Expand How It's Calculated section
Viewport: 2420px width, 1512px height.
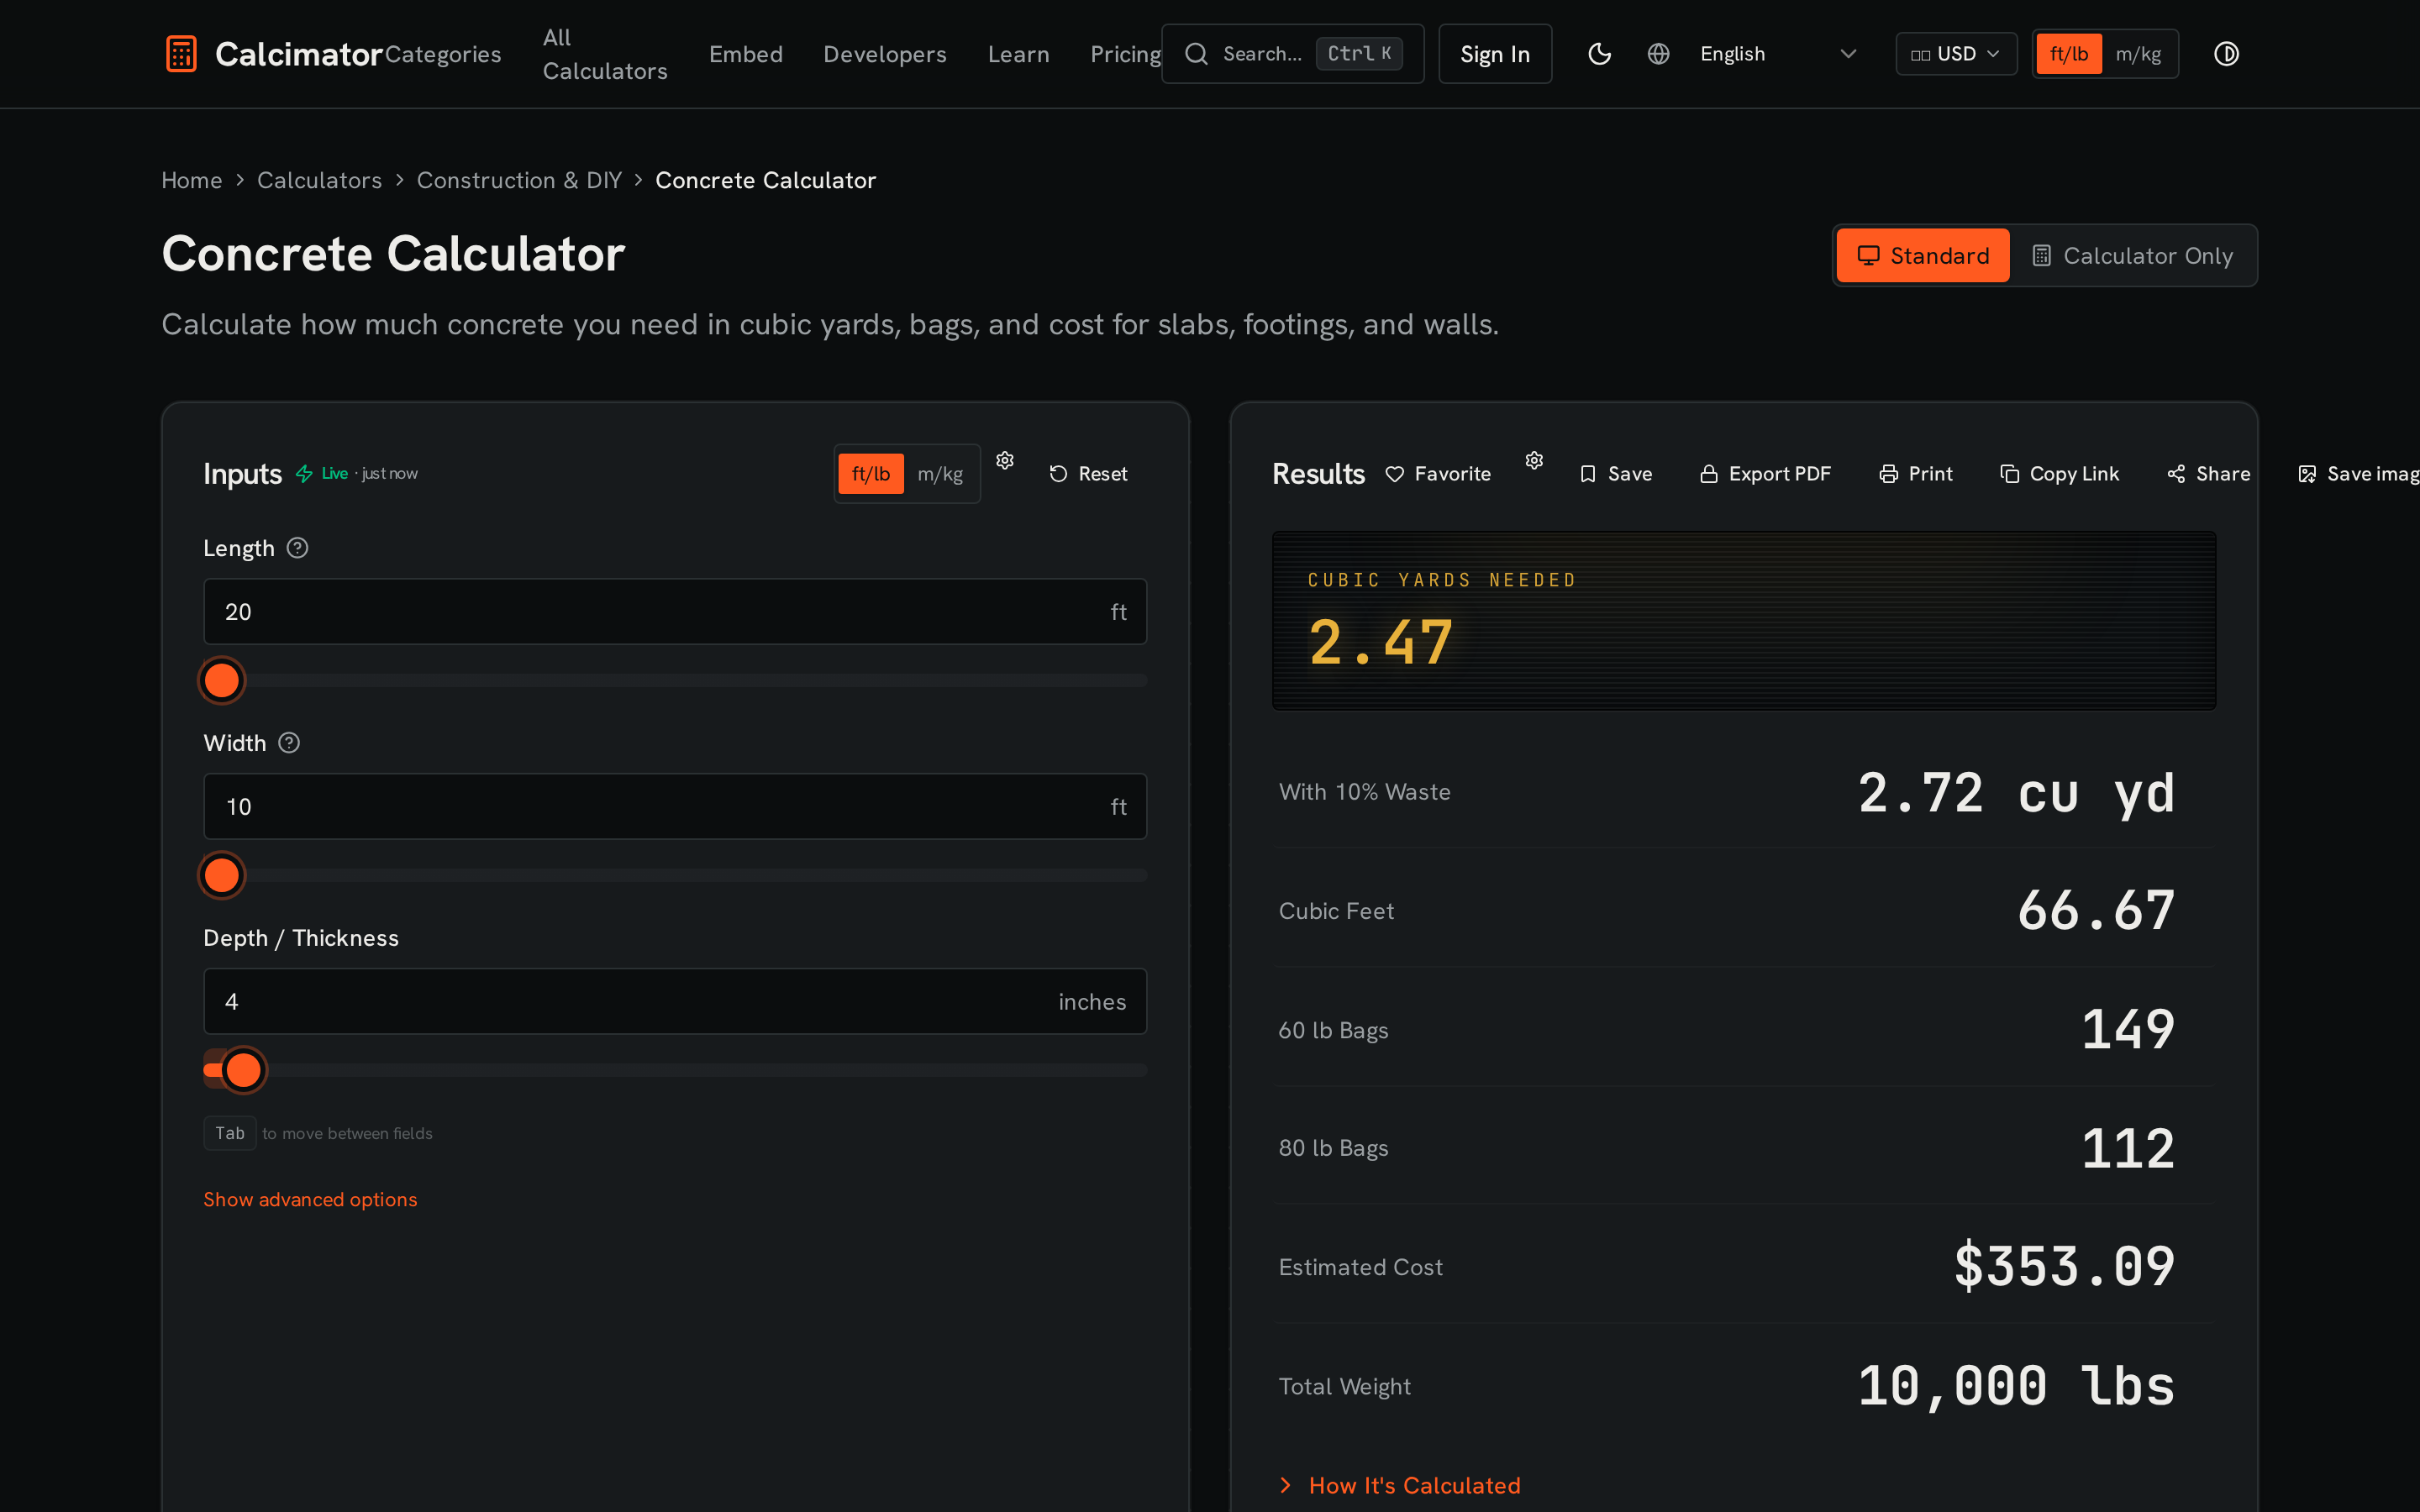(x=1399, y=1485)
